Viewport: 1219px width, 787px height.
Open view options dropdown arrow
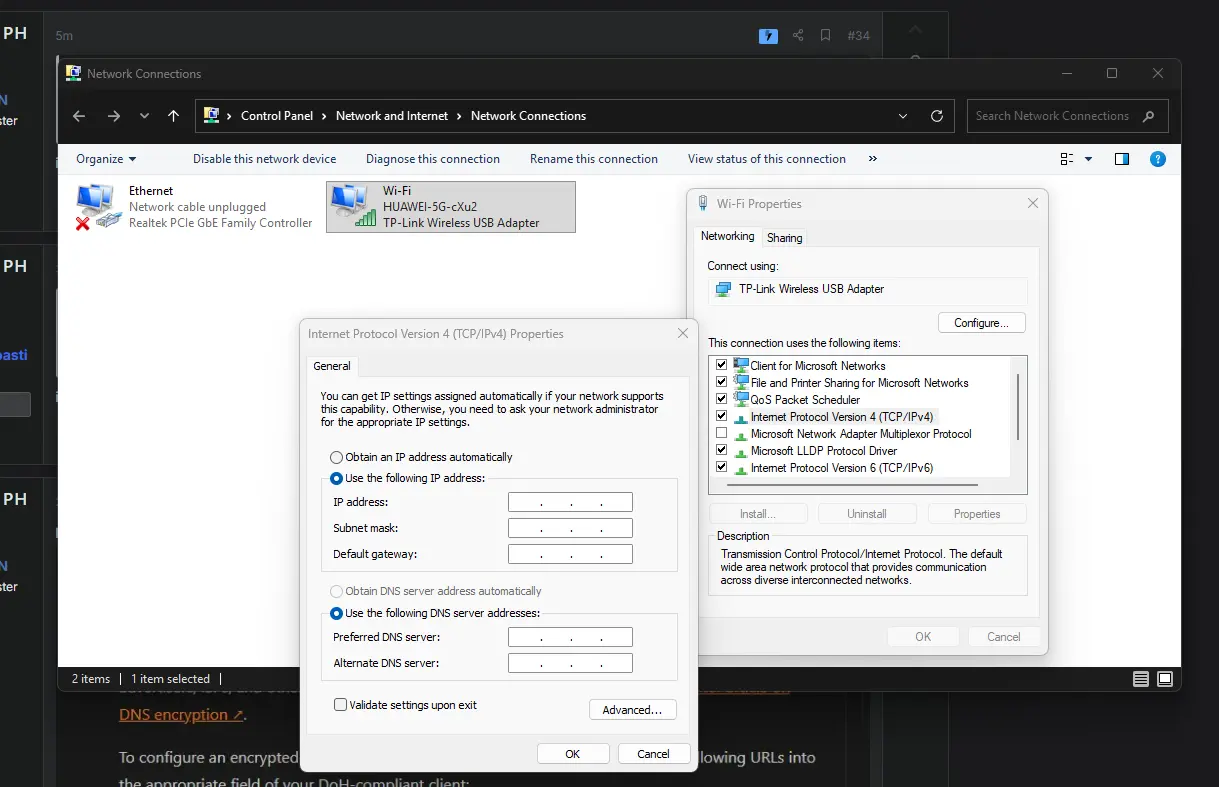pyautogui.click(x=1088, y=159)
